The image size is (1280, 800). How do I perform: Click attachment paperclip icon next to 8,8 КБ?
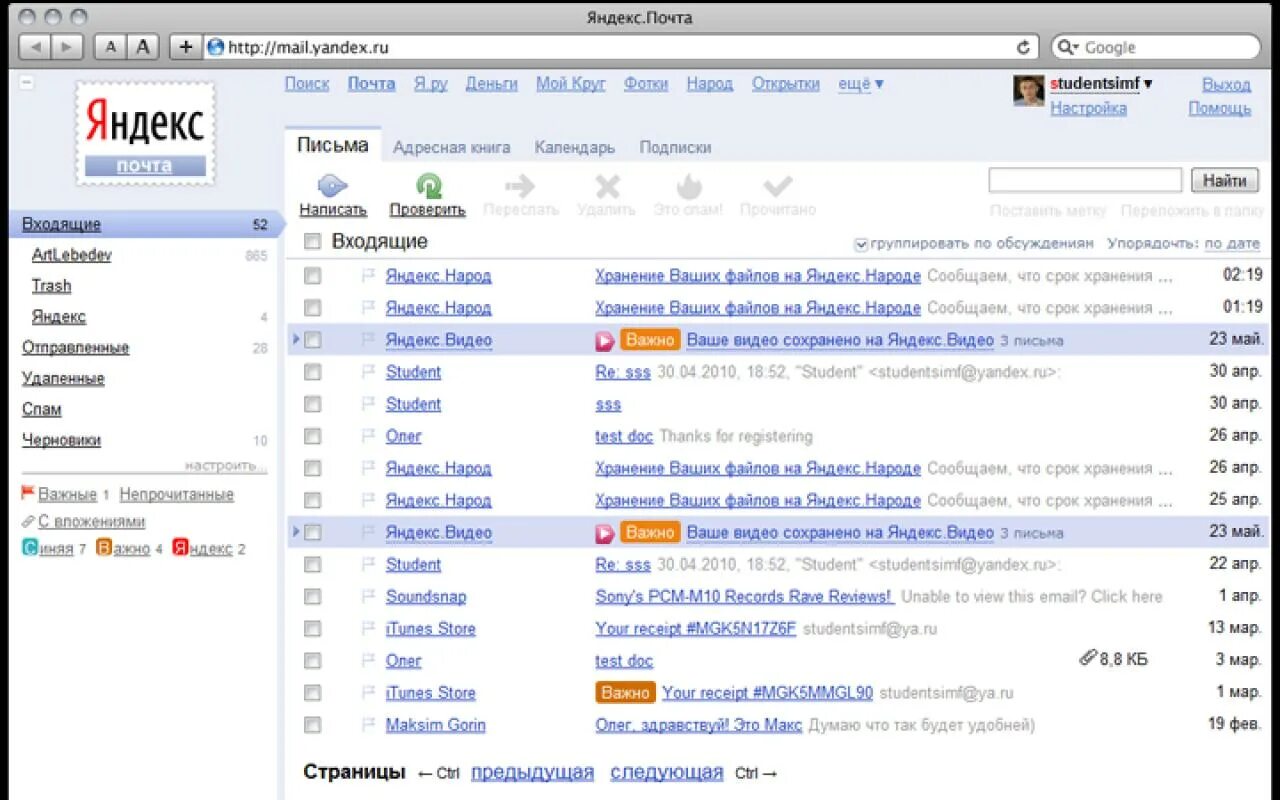[x=1088, y=659]
